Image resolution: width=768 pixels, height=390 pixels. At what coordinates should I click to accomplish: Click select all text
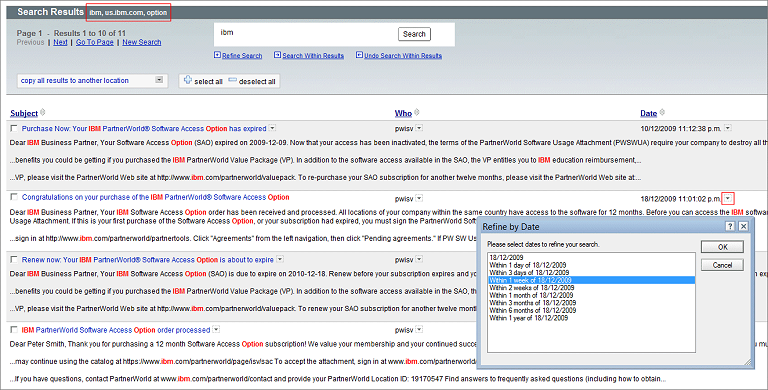click(x=208, y=81)
